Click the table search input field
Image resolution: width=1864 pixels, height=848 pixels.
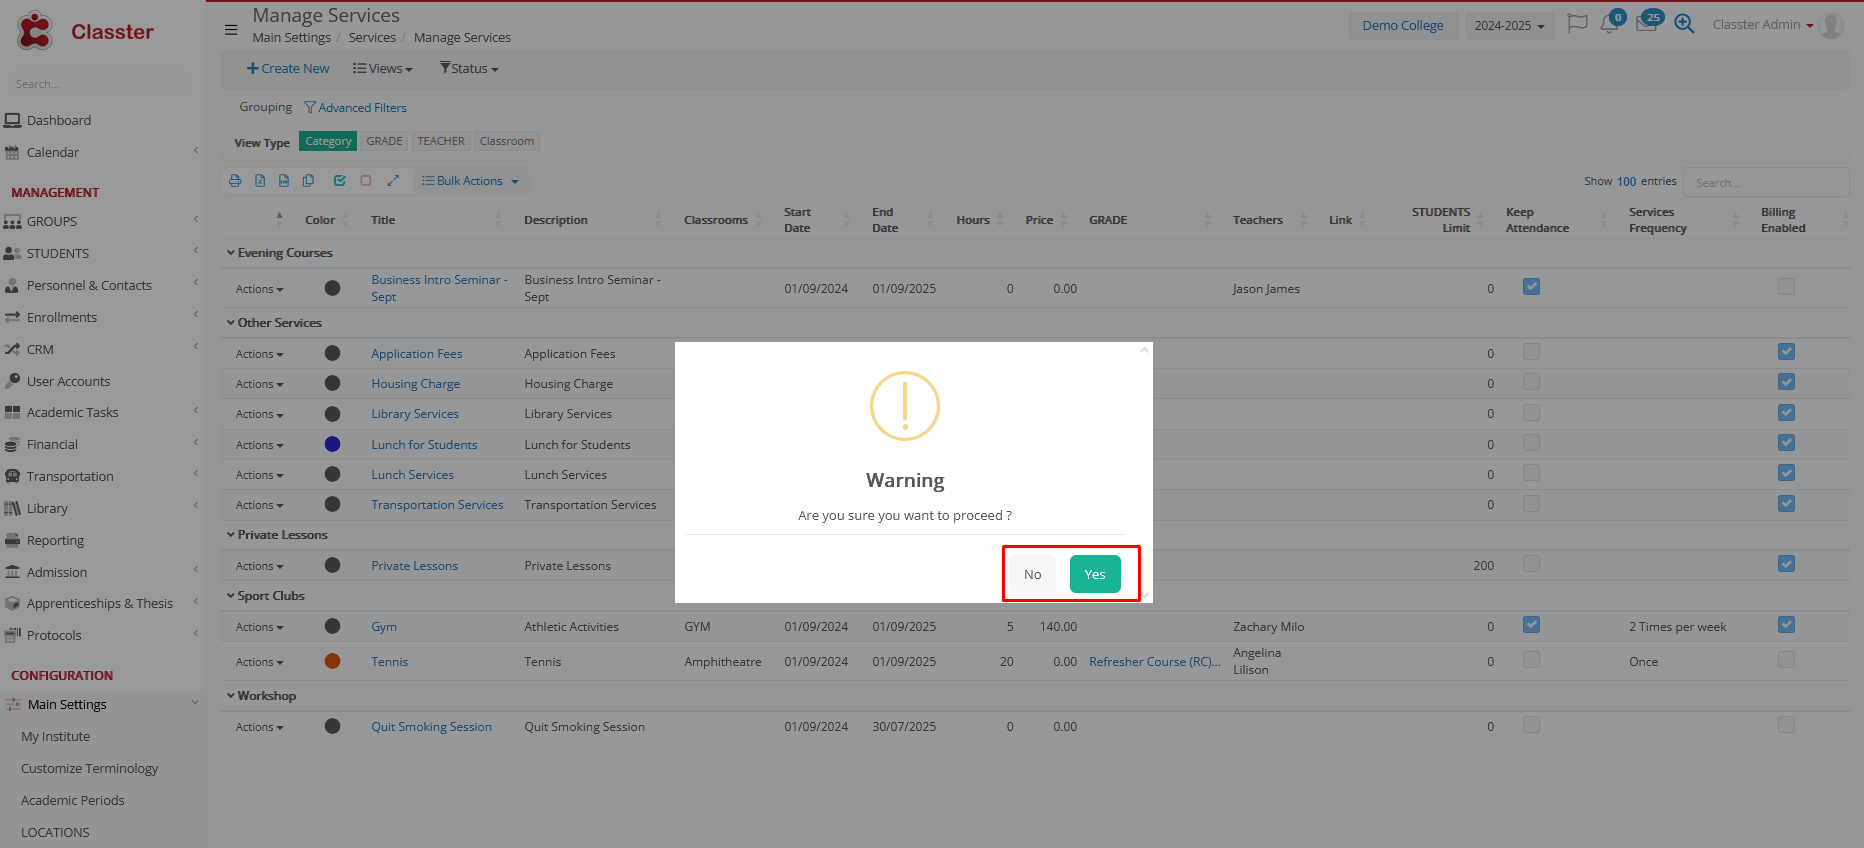click(1765, 182)
